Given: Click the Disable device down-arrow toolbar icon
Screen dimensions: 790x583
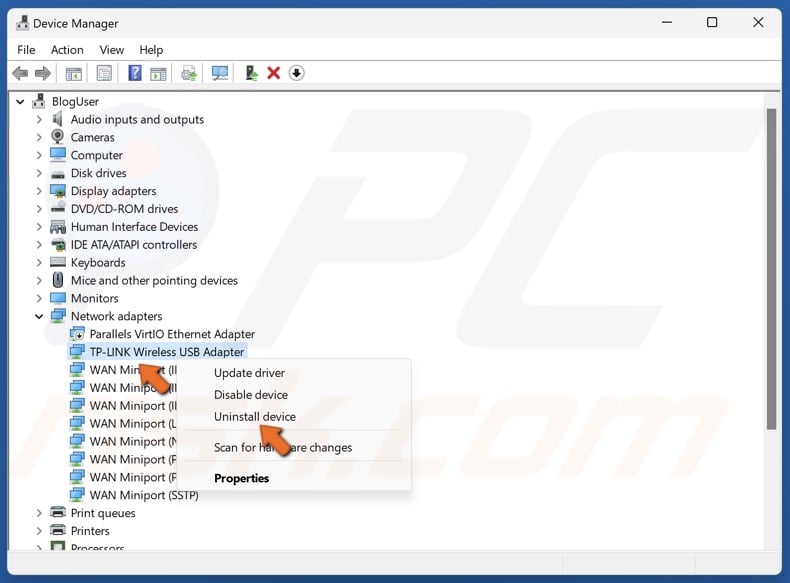Looking at the screenshot, I should (296, 73).
